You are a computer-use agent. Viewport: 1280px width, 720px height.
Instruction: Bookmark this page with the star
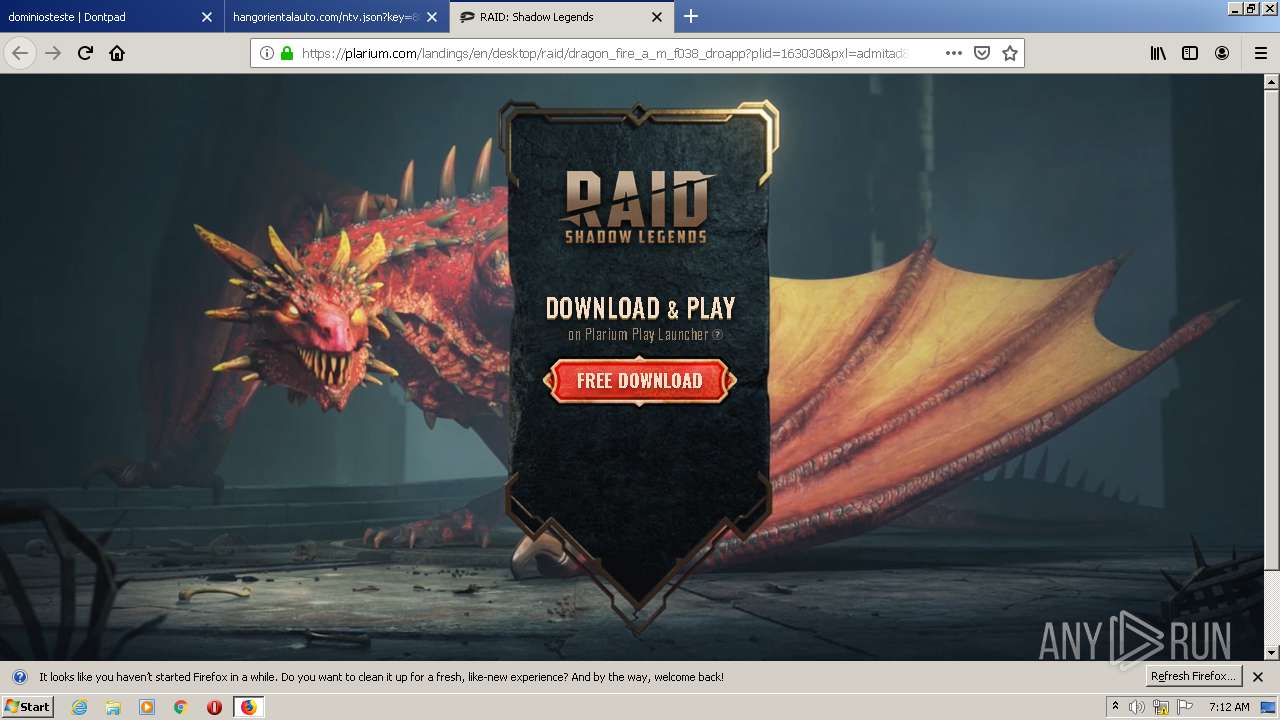[1010, 53]
